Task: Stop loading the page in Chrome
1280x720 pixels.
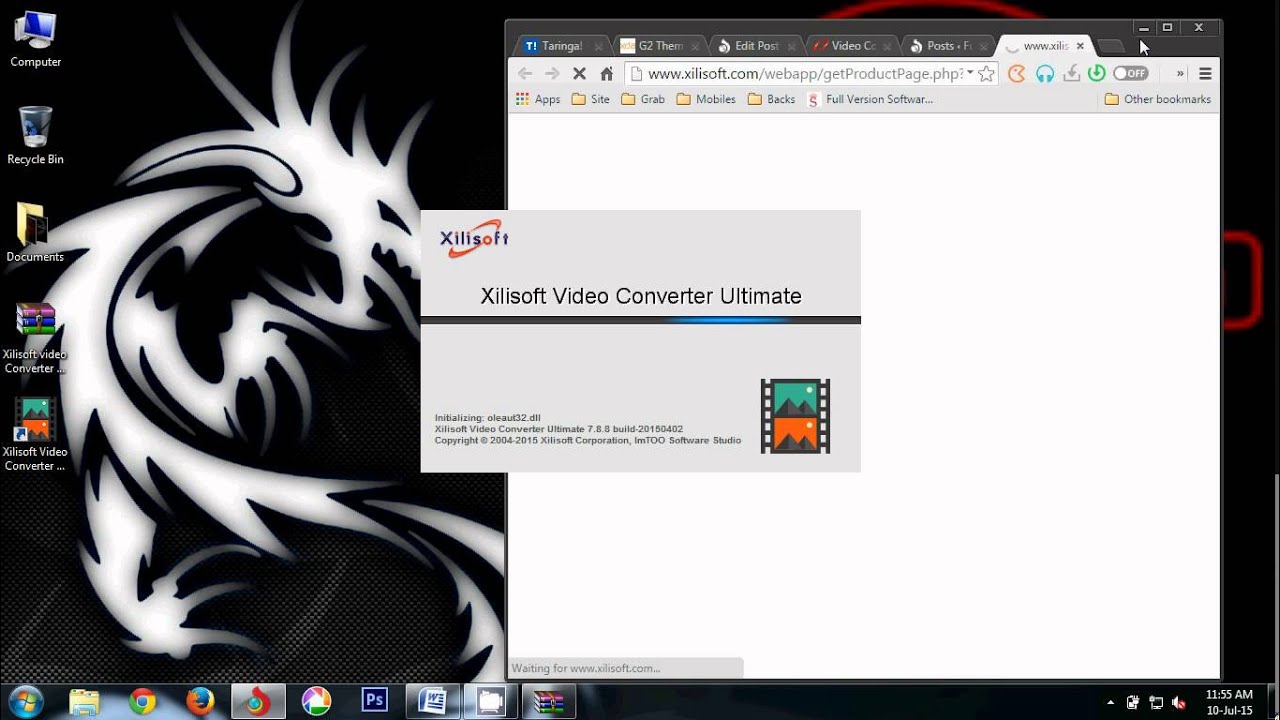Action: pos(579,73)
